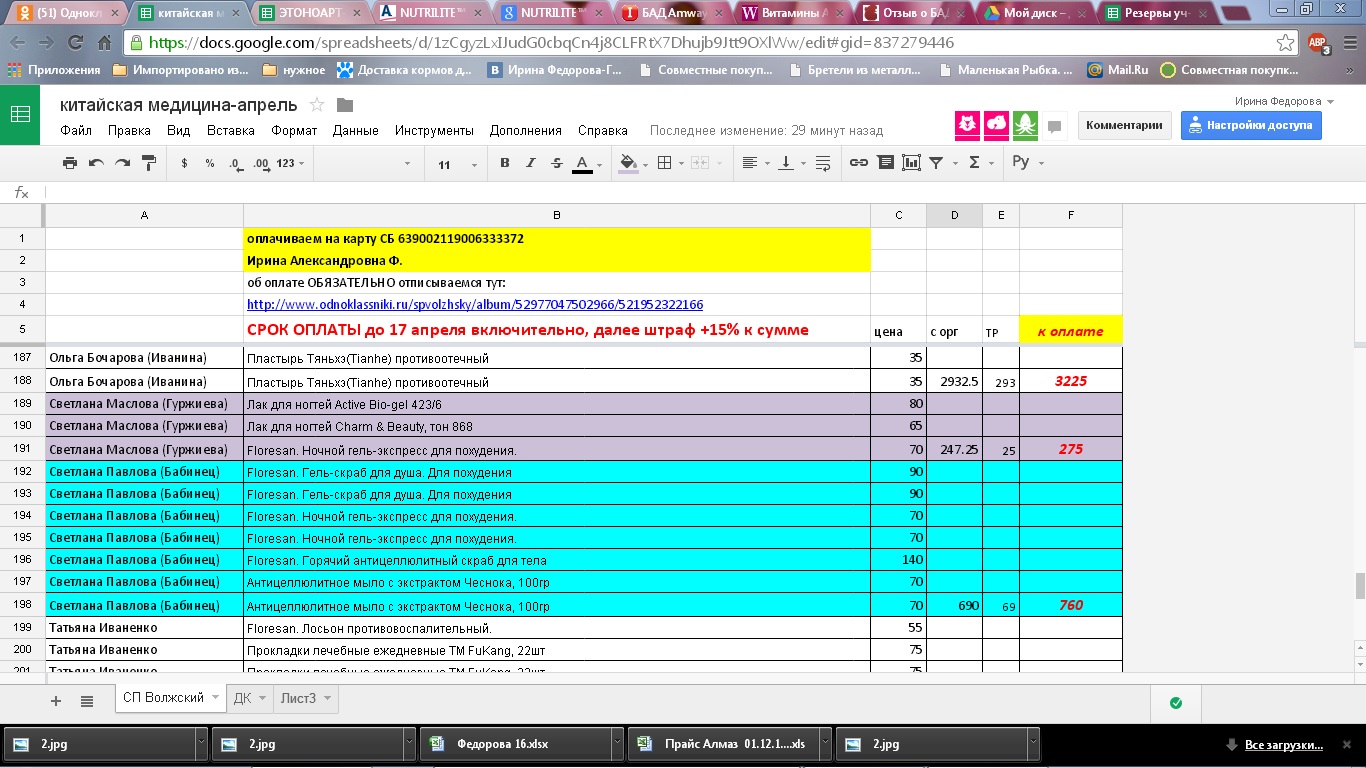Insert a link using the chain icon
Image resolution: width=1366 pixels, height=768 pixels.
(859, 163)
